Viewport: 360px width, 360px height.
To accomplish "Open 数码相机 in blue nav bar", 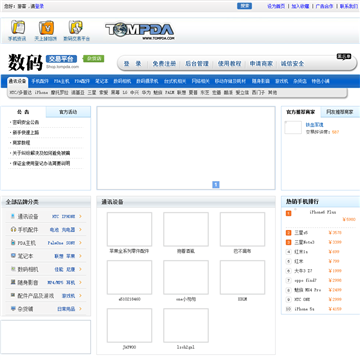I will [122, 81].
